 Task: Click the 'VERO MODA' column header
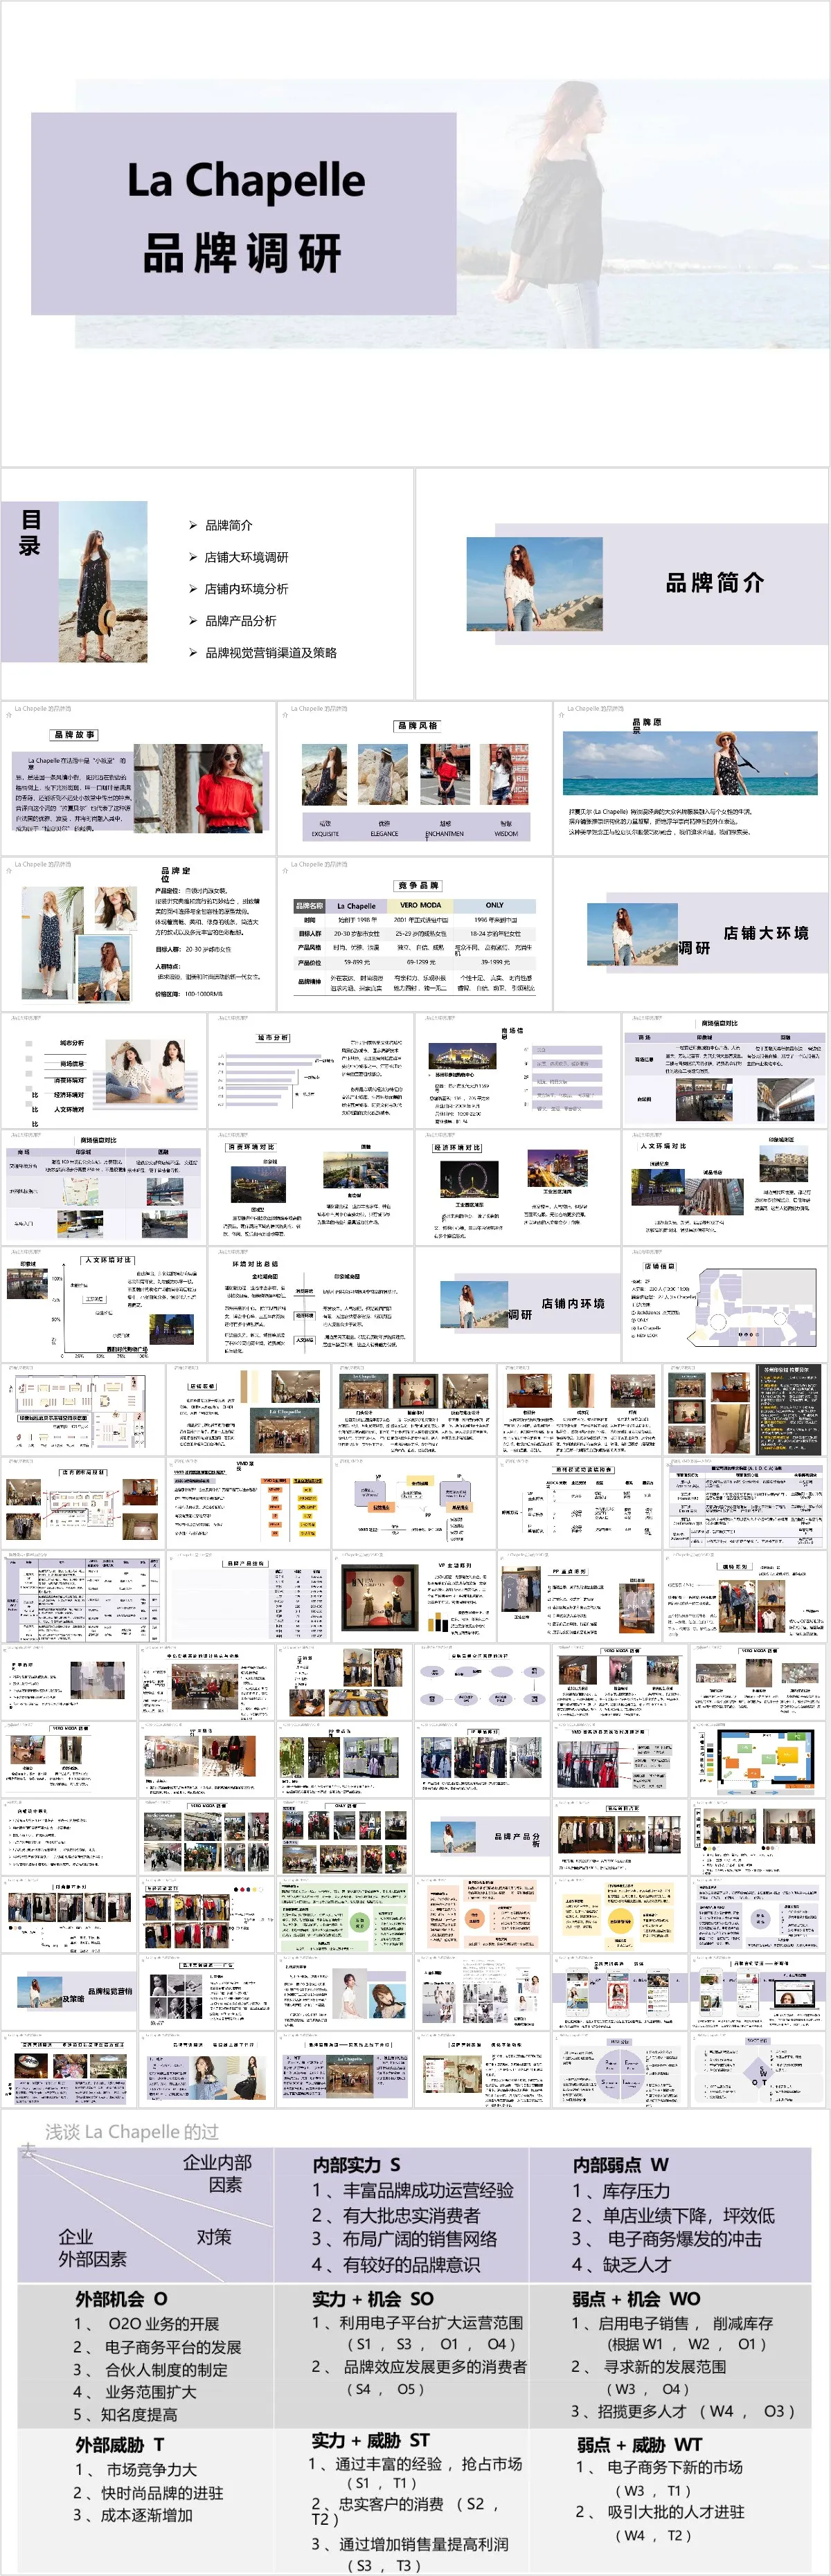point(420,905)
